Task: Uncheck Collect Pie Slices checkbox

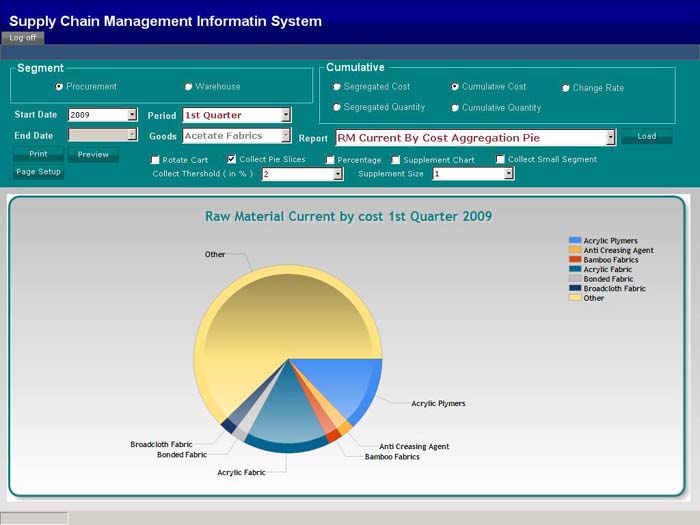Action: coord(231,159)
